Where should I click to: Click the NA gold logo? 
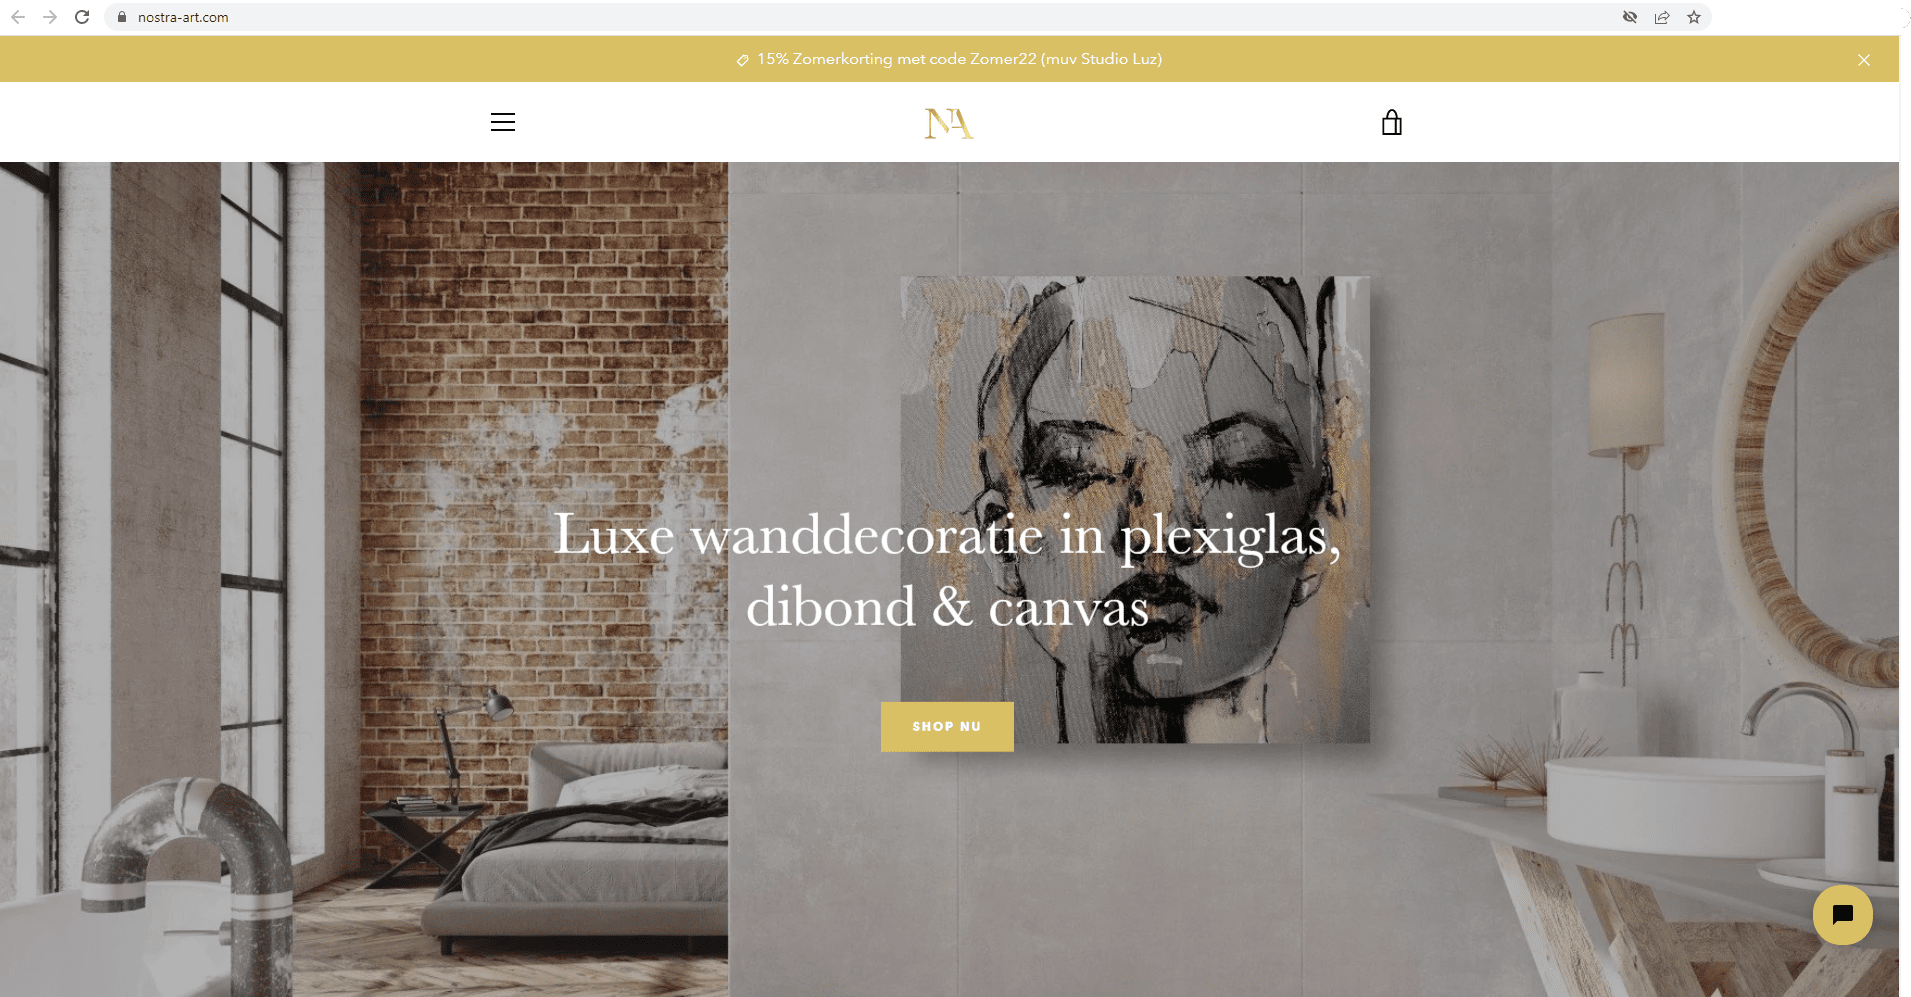click(948, 123)
